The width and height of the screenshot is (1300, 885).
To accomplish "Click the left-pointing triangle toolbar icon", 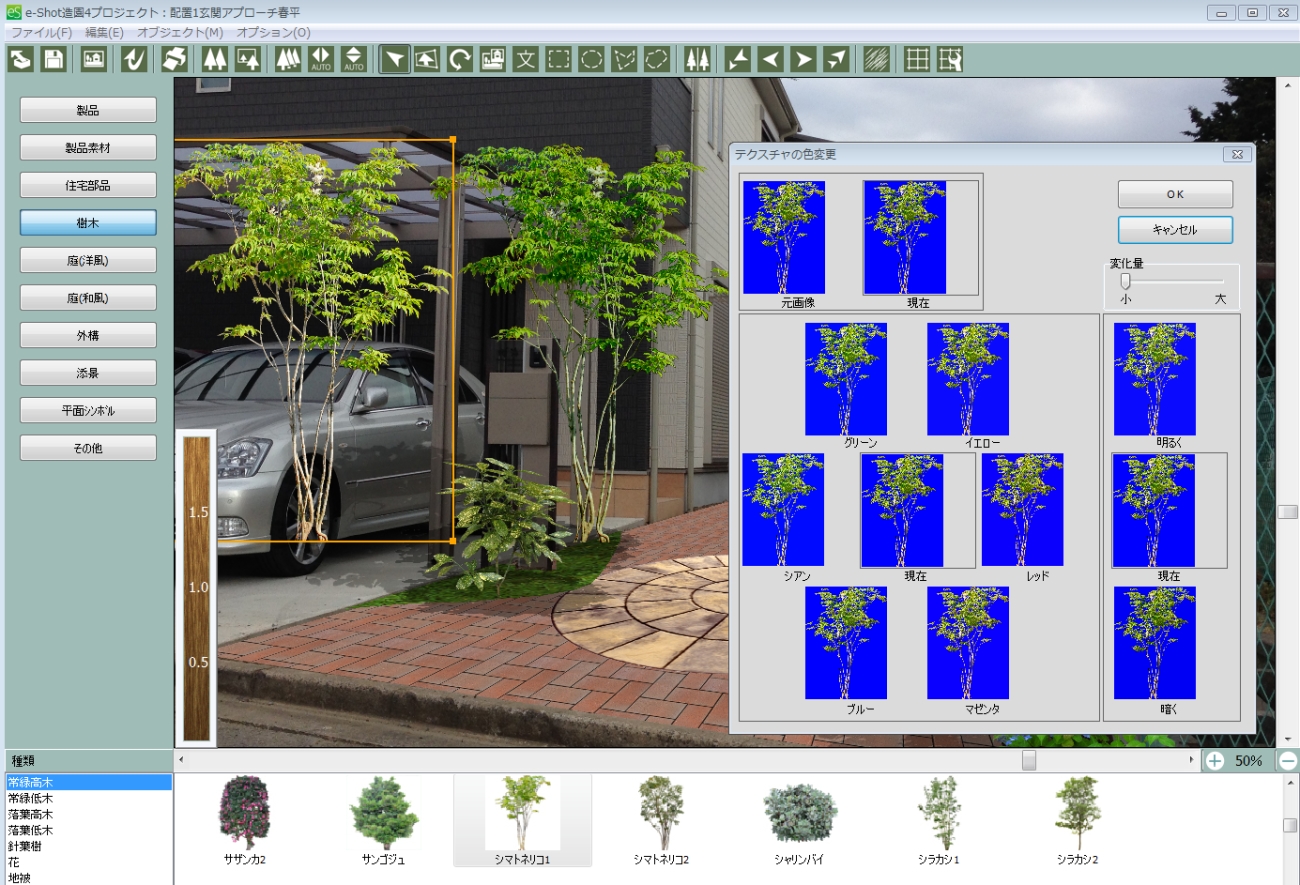I will coord(770,59).
